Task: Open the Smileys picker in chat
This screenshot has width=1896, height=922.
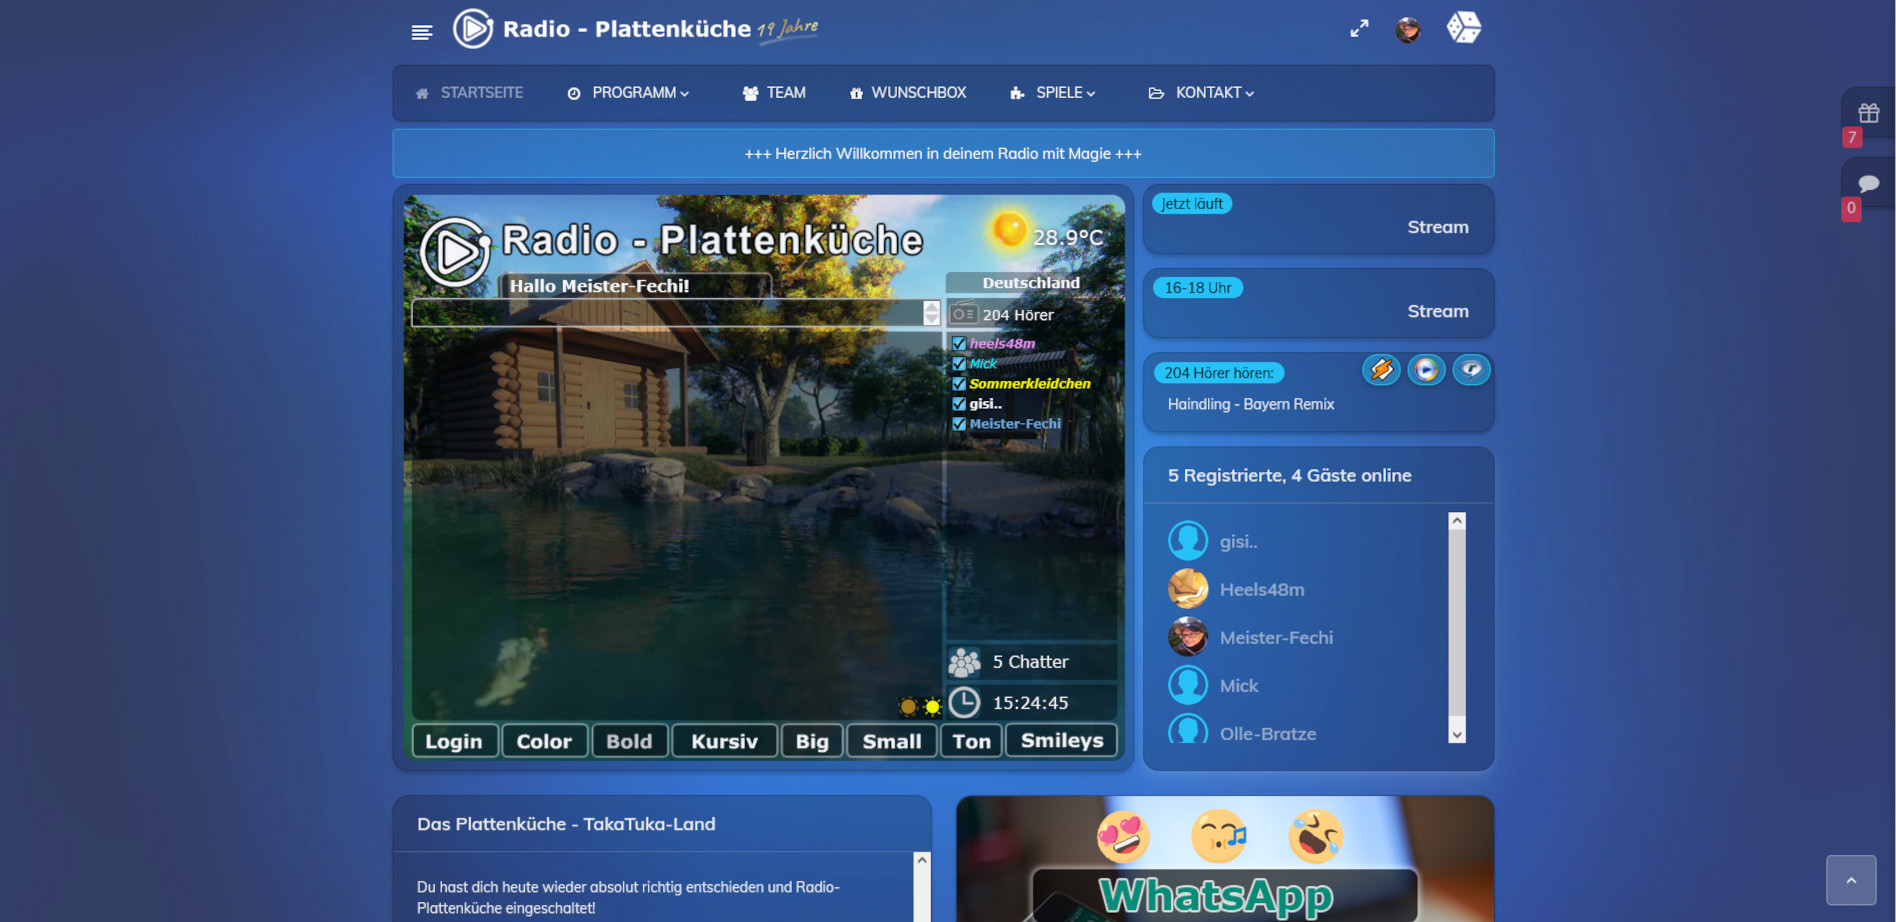Action: [x=1061, y=741]
